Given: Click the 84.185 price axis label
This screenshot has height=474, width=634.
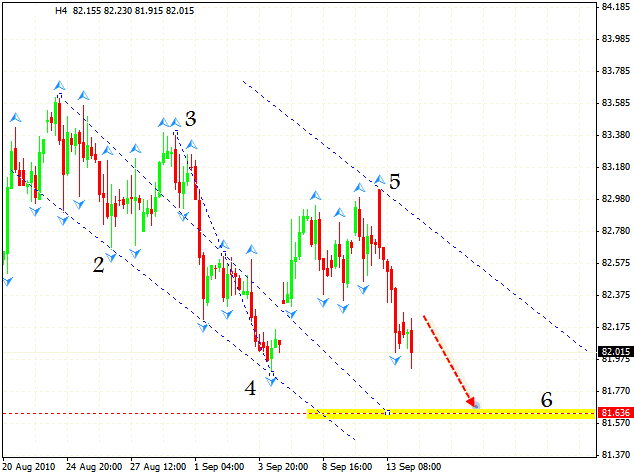Looking at the screenshot, I should [616, 7].
